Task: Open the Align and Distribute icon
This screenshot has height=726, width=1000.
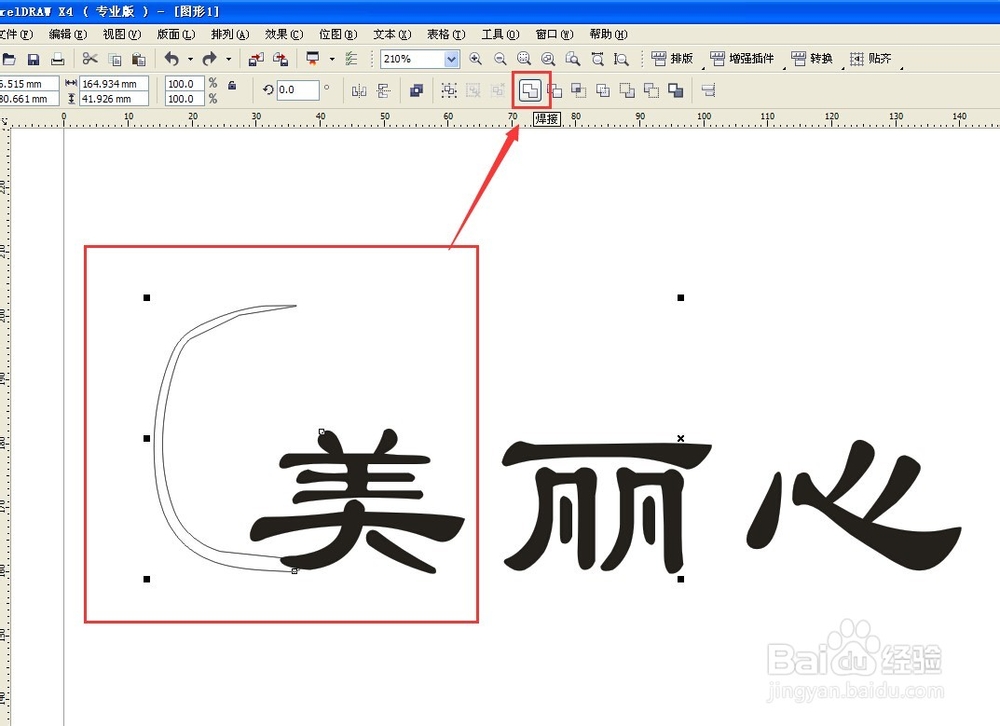Action: [x=708, y=91]
